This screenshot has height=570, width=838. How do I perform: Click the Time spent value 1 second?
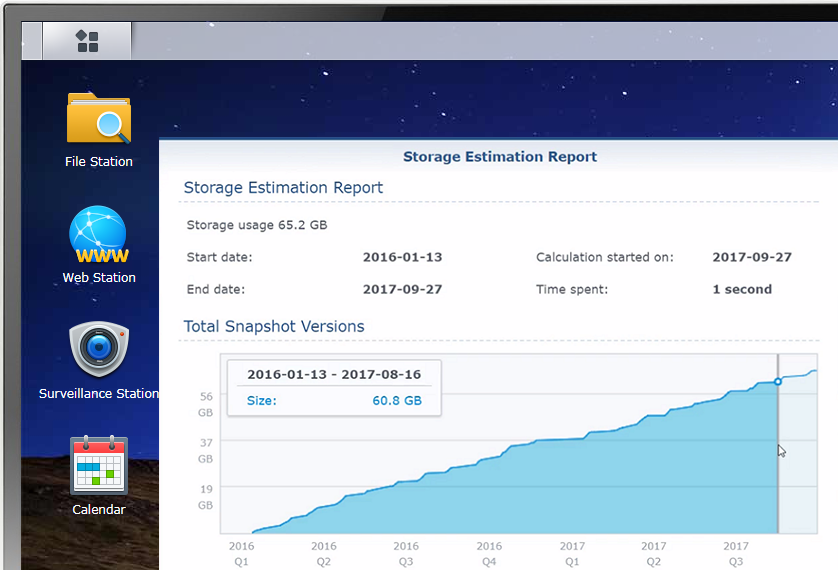(741, 290)
